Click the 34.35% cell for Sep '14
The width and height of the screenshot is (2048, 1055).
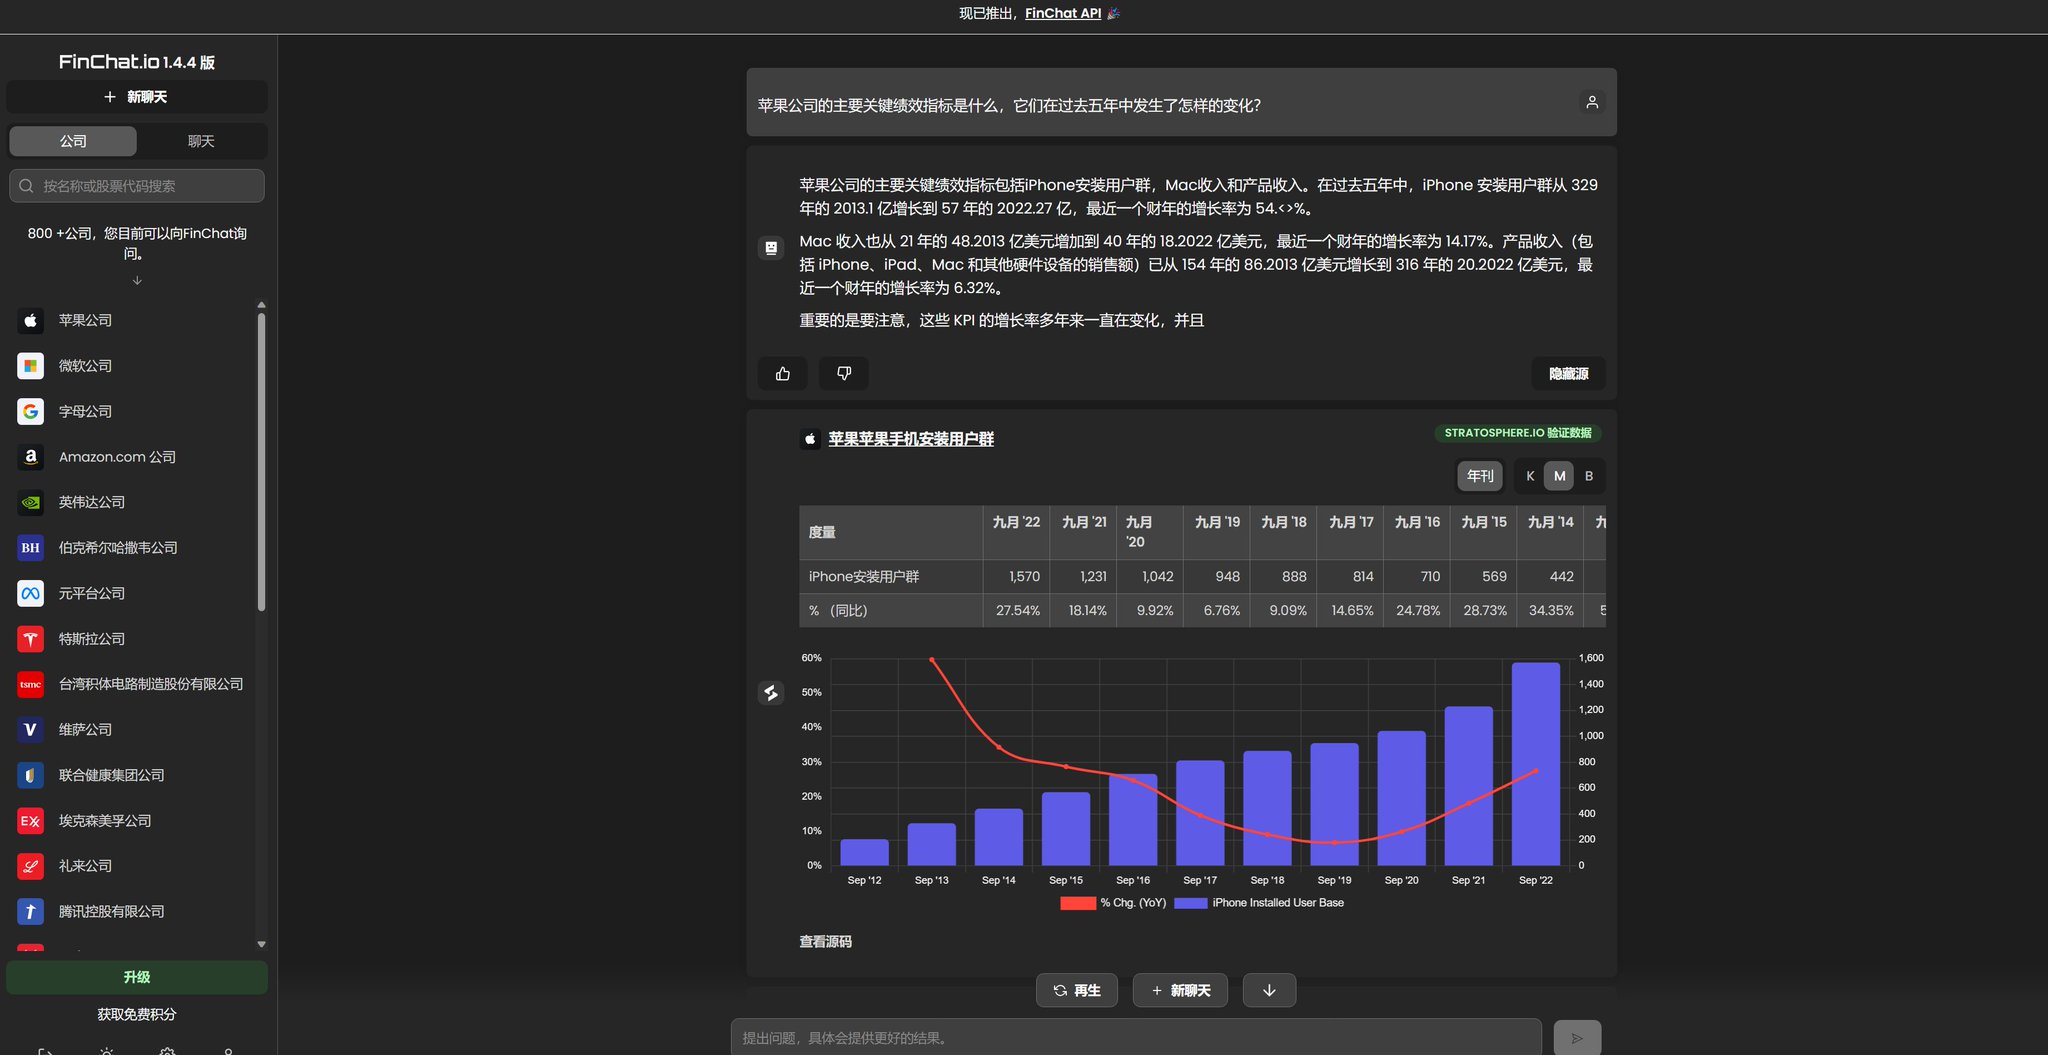1550,610
